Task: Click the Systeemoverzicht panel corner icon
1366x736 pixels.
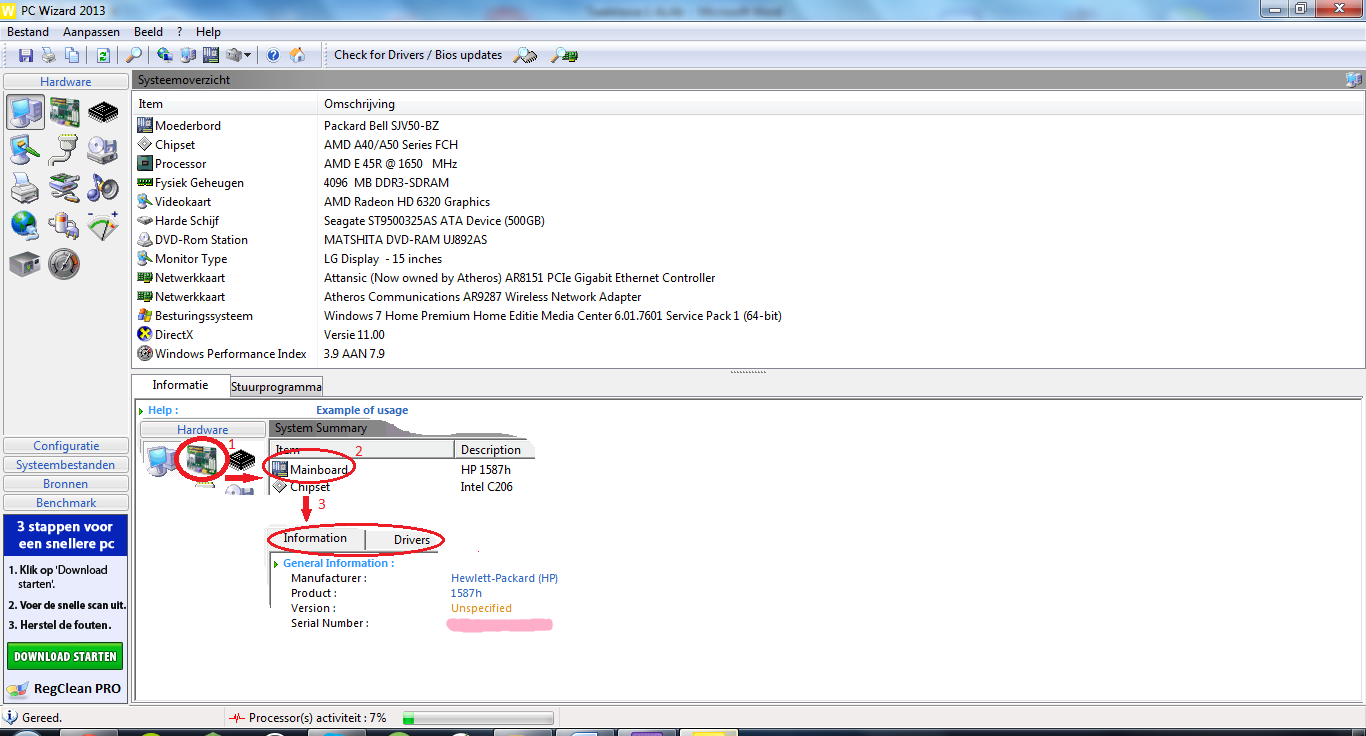Action: (1353, 80)
